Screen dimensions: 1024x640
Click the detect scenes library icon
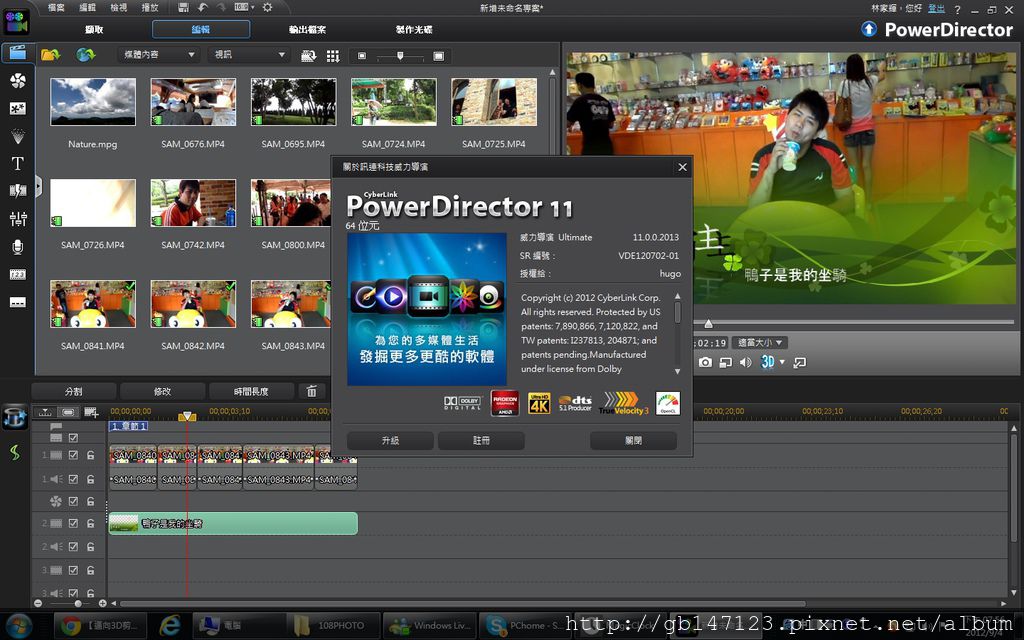pyautogui.click(x=308, y=56)
